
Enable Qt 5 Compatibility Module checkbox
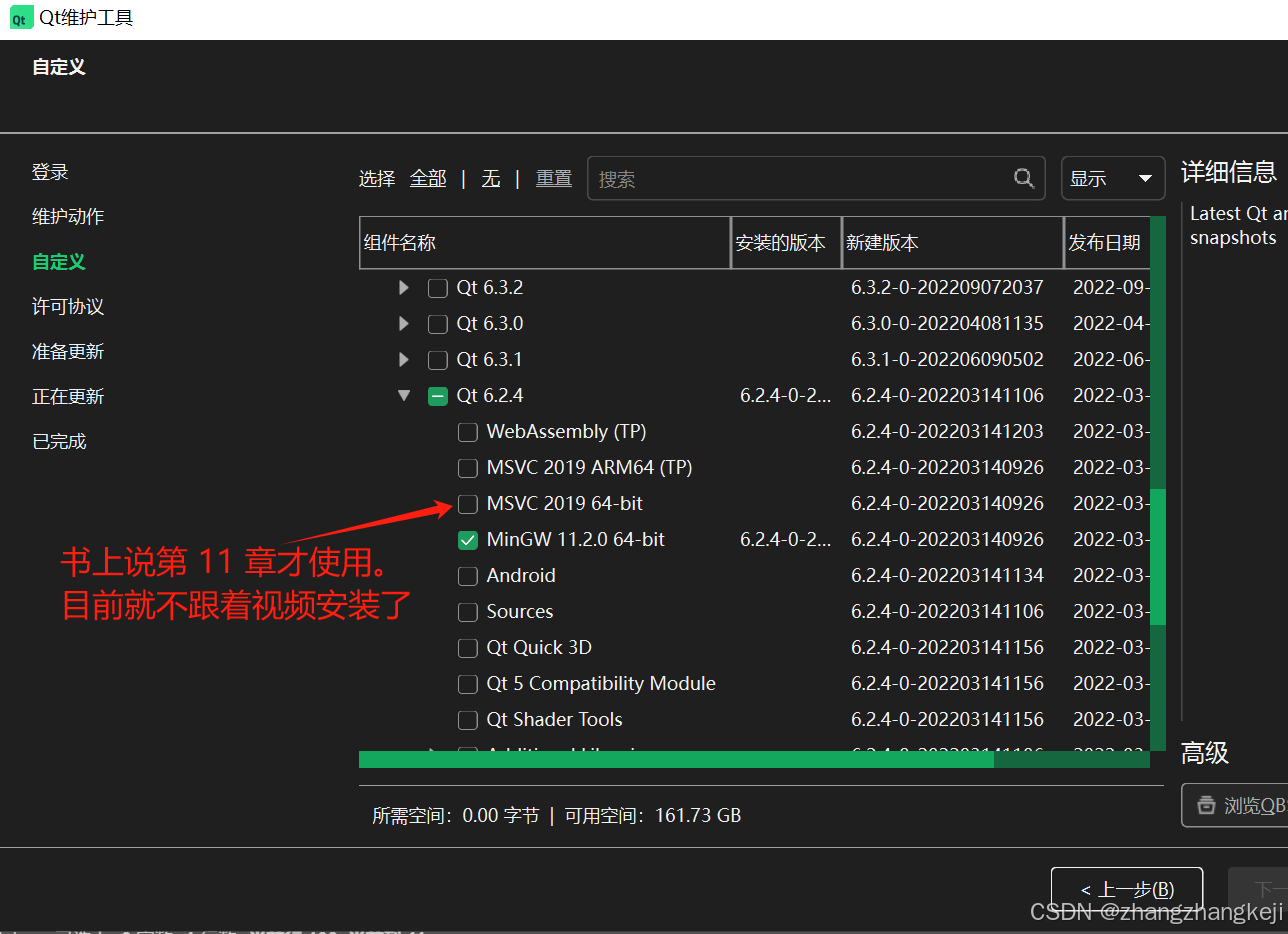click(467, 684)
